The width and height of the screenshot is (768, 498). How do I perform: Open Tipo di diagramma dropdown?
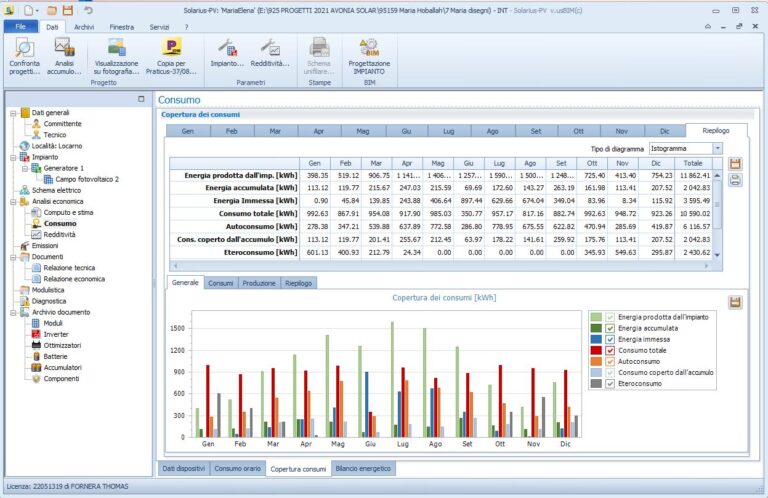point(718,148)
